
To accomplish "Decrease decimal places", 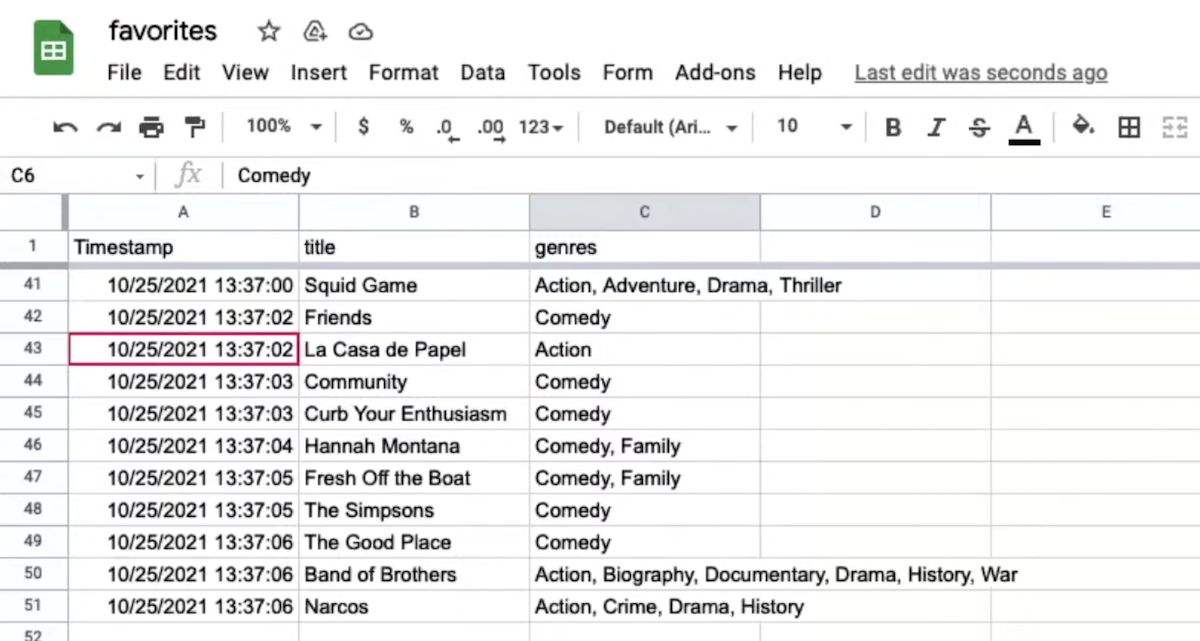I will pyautogui.click(x=446, y=129).
